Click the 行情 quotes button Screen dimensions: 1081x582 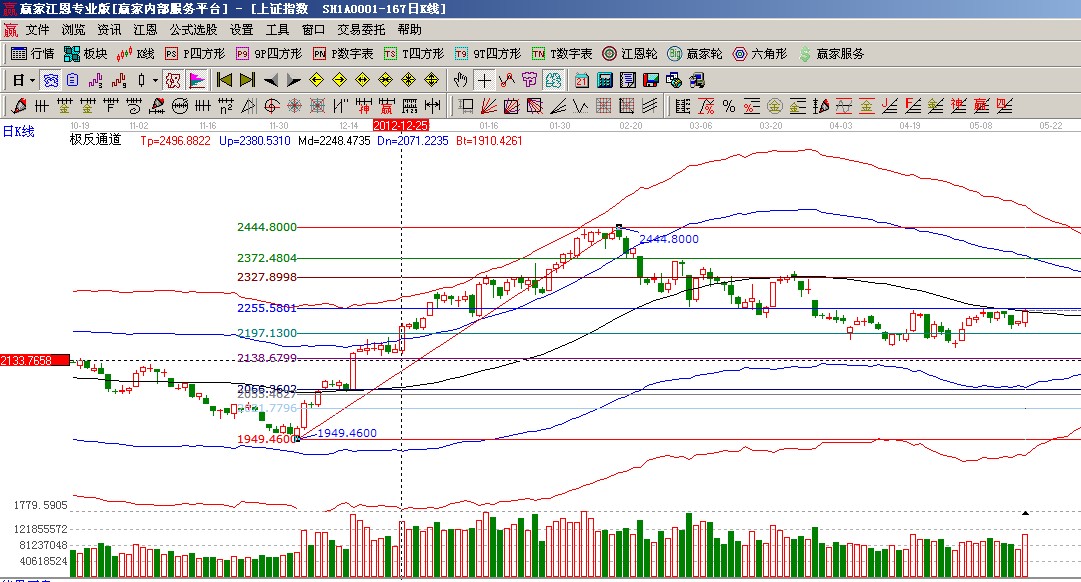(32, 54)
